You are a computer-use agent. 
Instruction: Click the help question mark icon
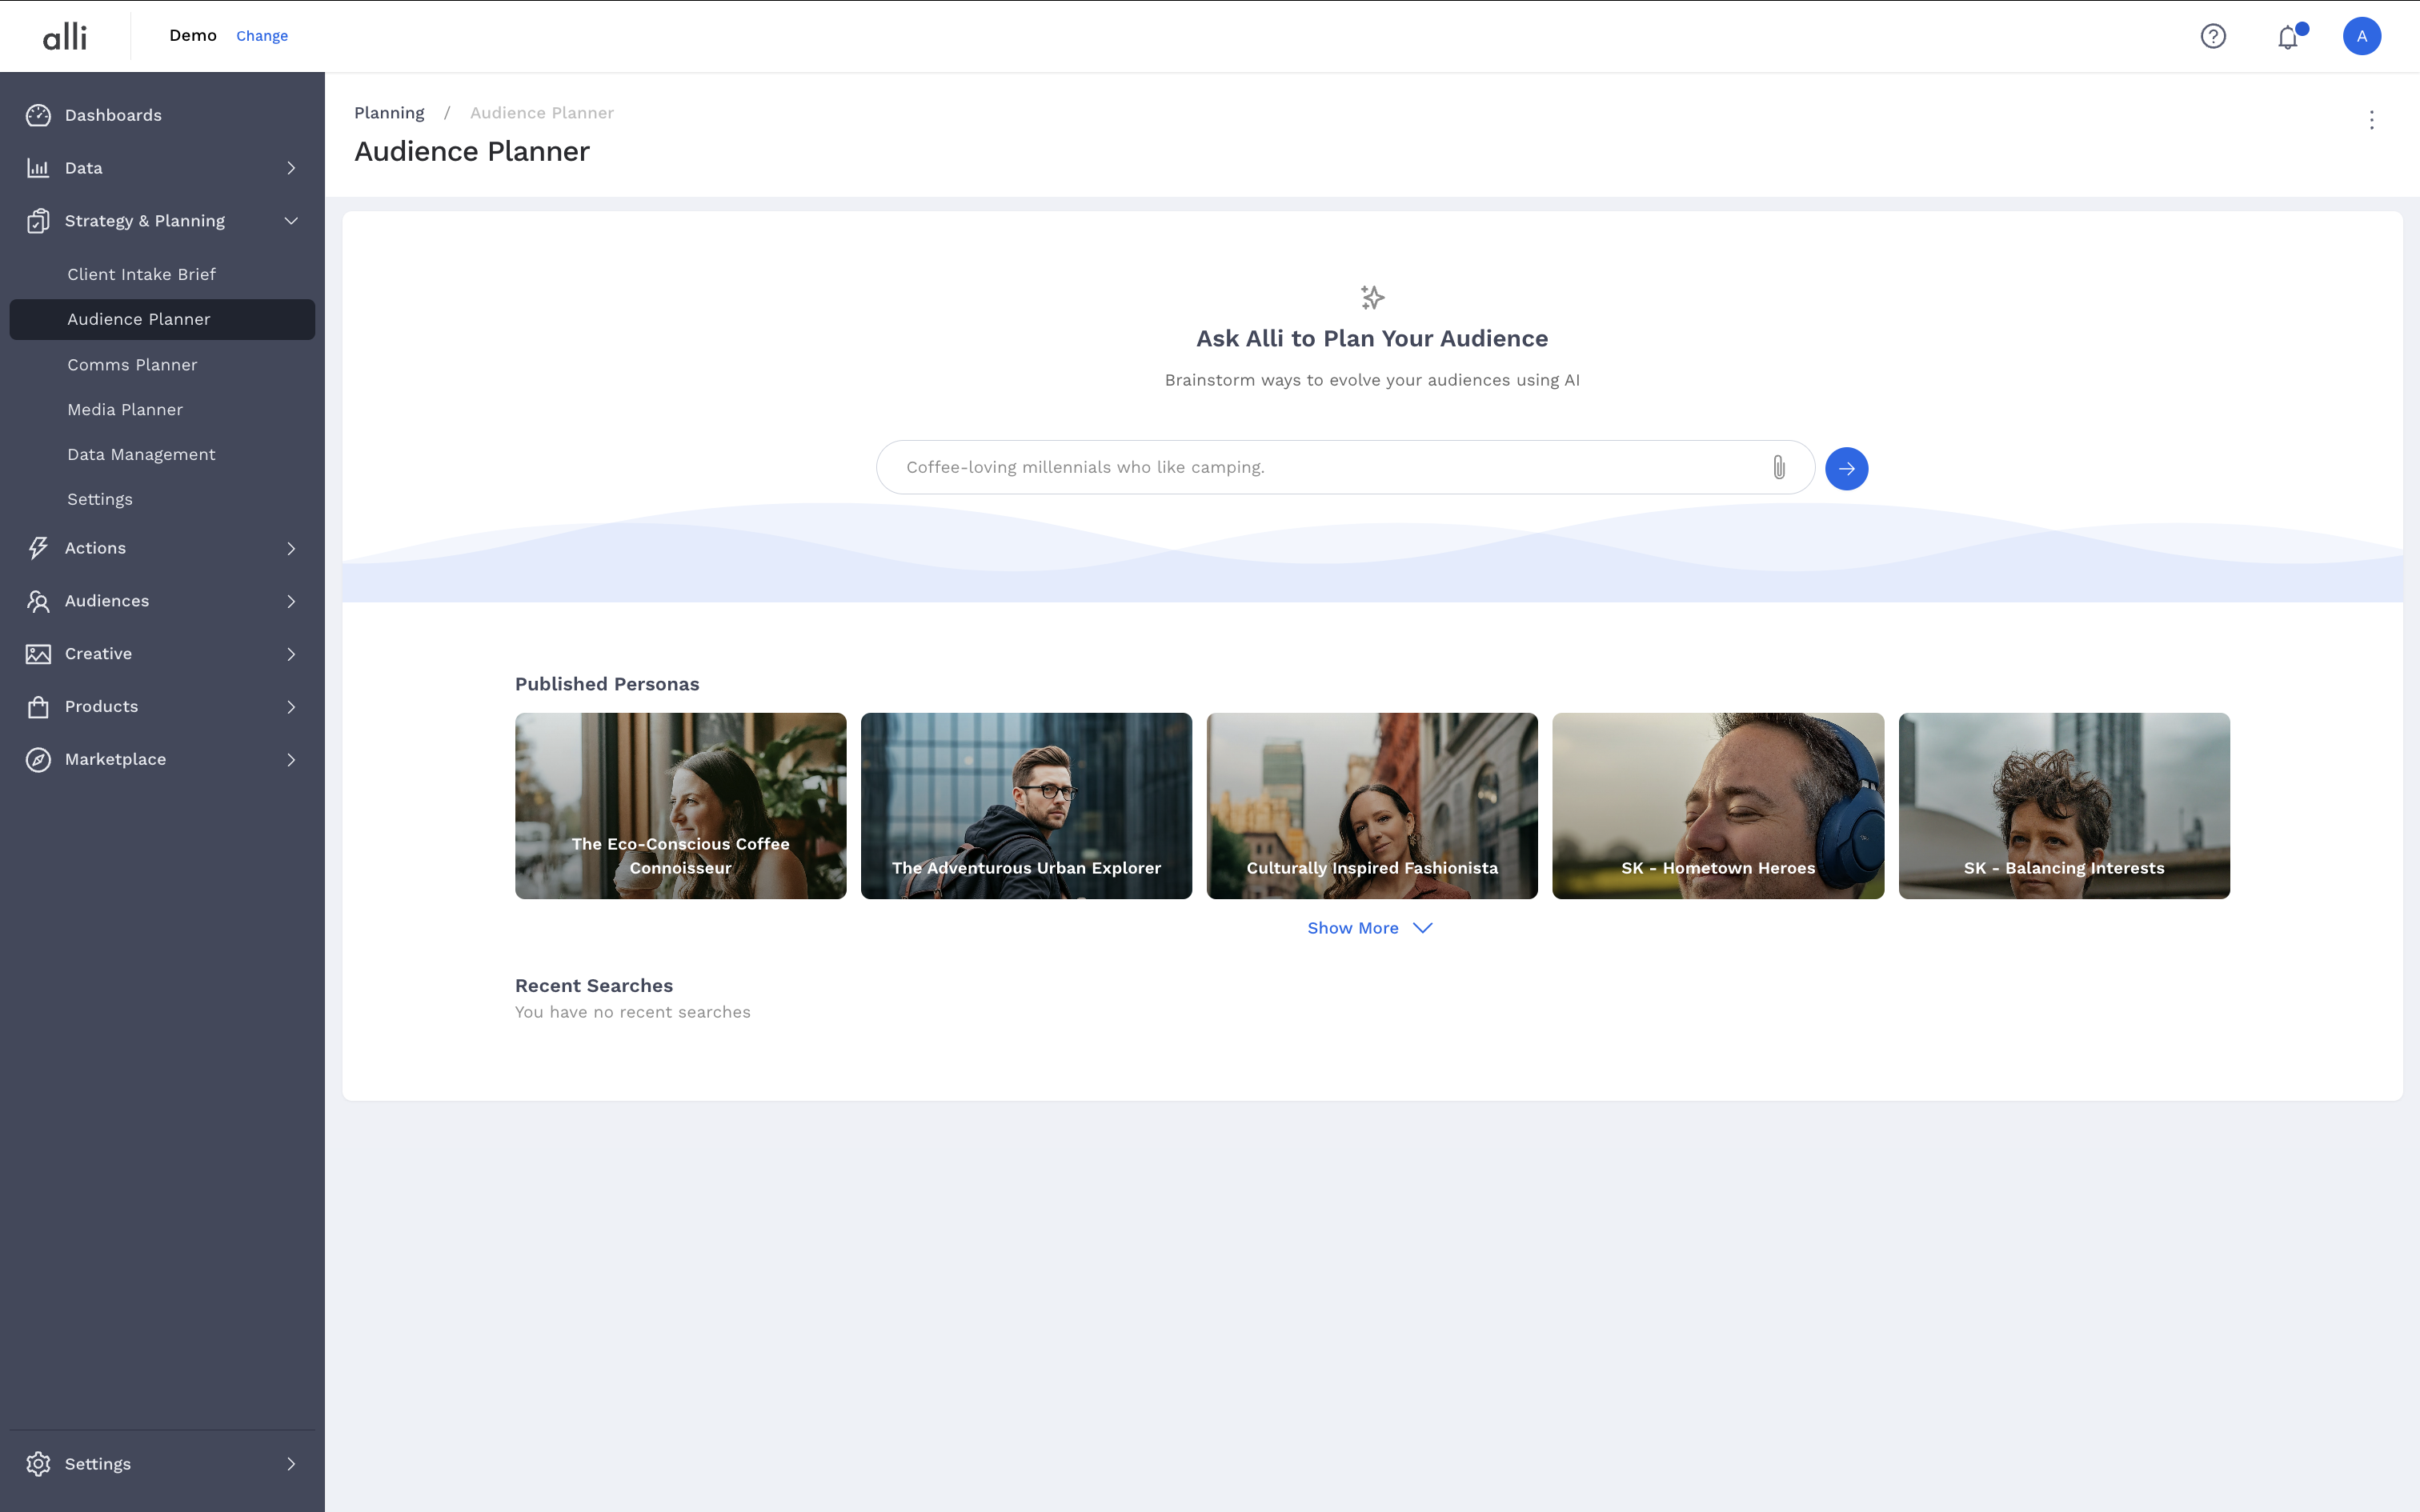[2213, 36]
